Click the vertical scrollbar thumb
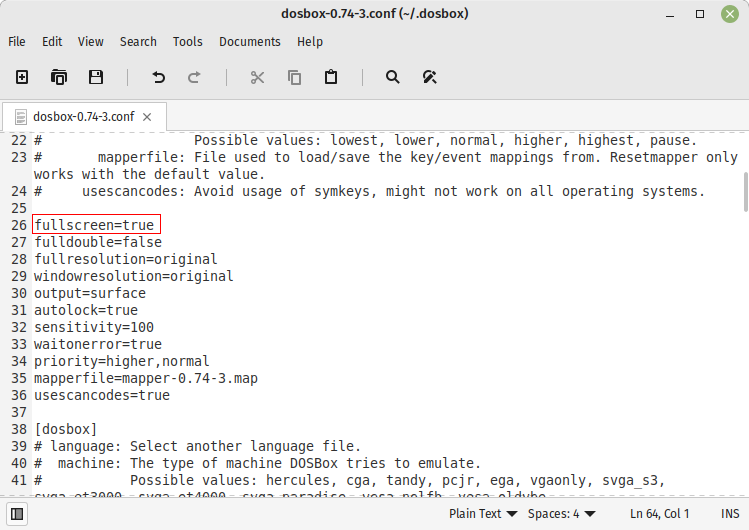Image resolution: width=749 pixels, height=530 pixels. pos(746,192)
